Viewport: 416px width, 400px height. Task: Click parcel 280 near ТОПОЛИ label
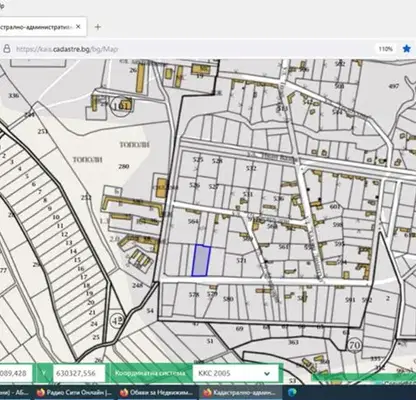[124, 166]
